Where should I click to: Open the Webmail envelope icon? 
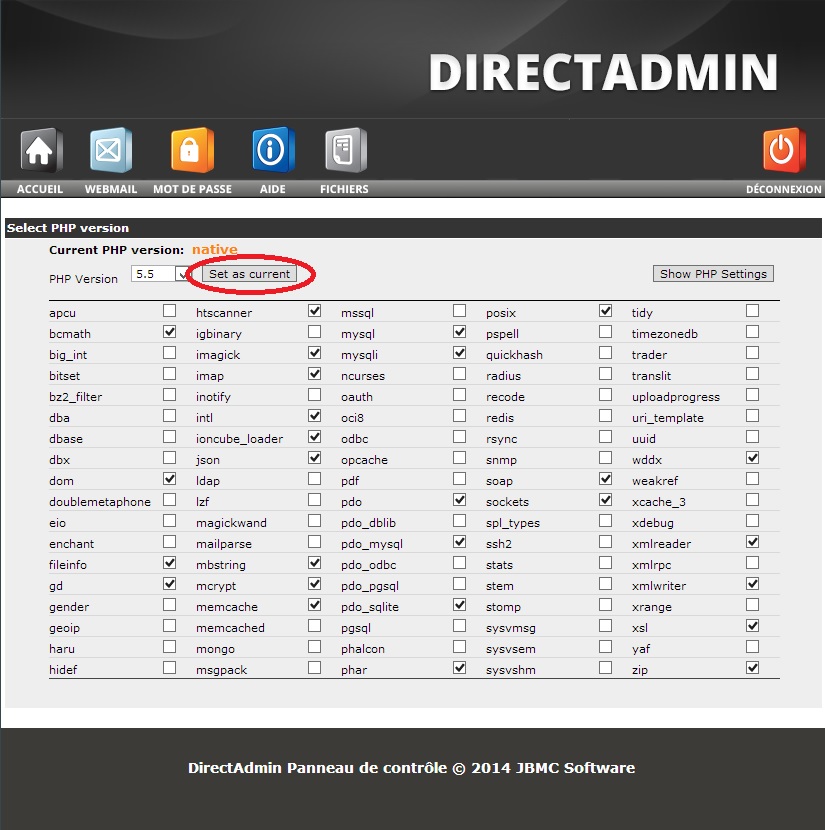[111, 150]
